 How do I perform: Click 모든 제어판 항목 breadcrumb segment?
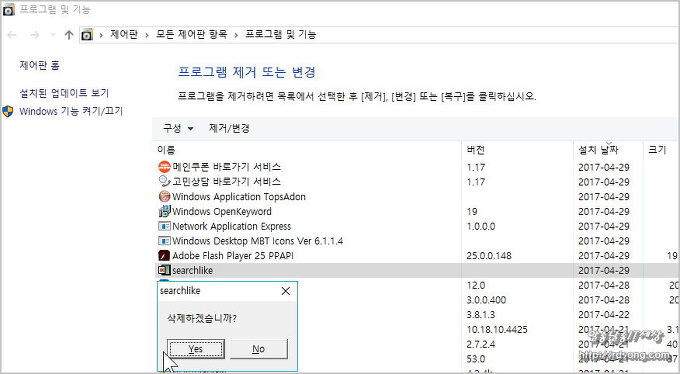191,34
